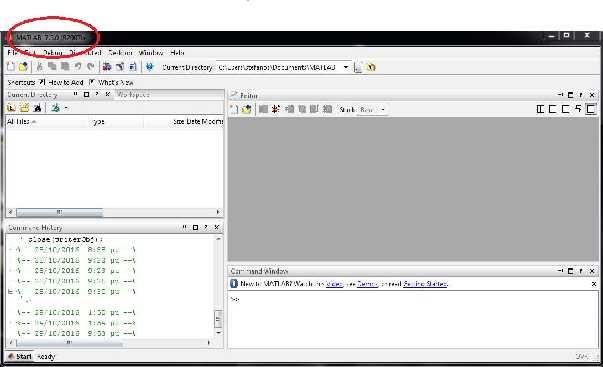Open the Stack dropdown in Editor toolbar
This screenshot has height=367, width=603.
point(372,110)
